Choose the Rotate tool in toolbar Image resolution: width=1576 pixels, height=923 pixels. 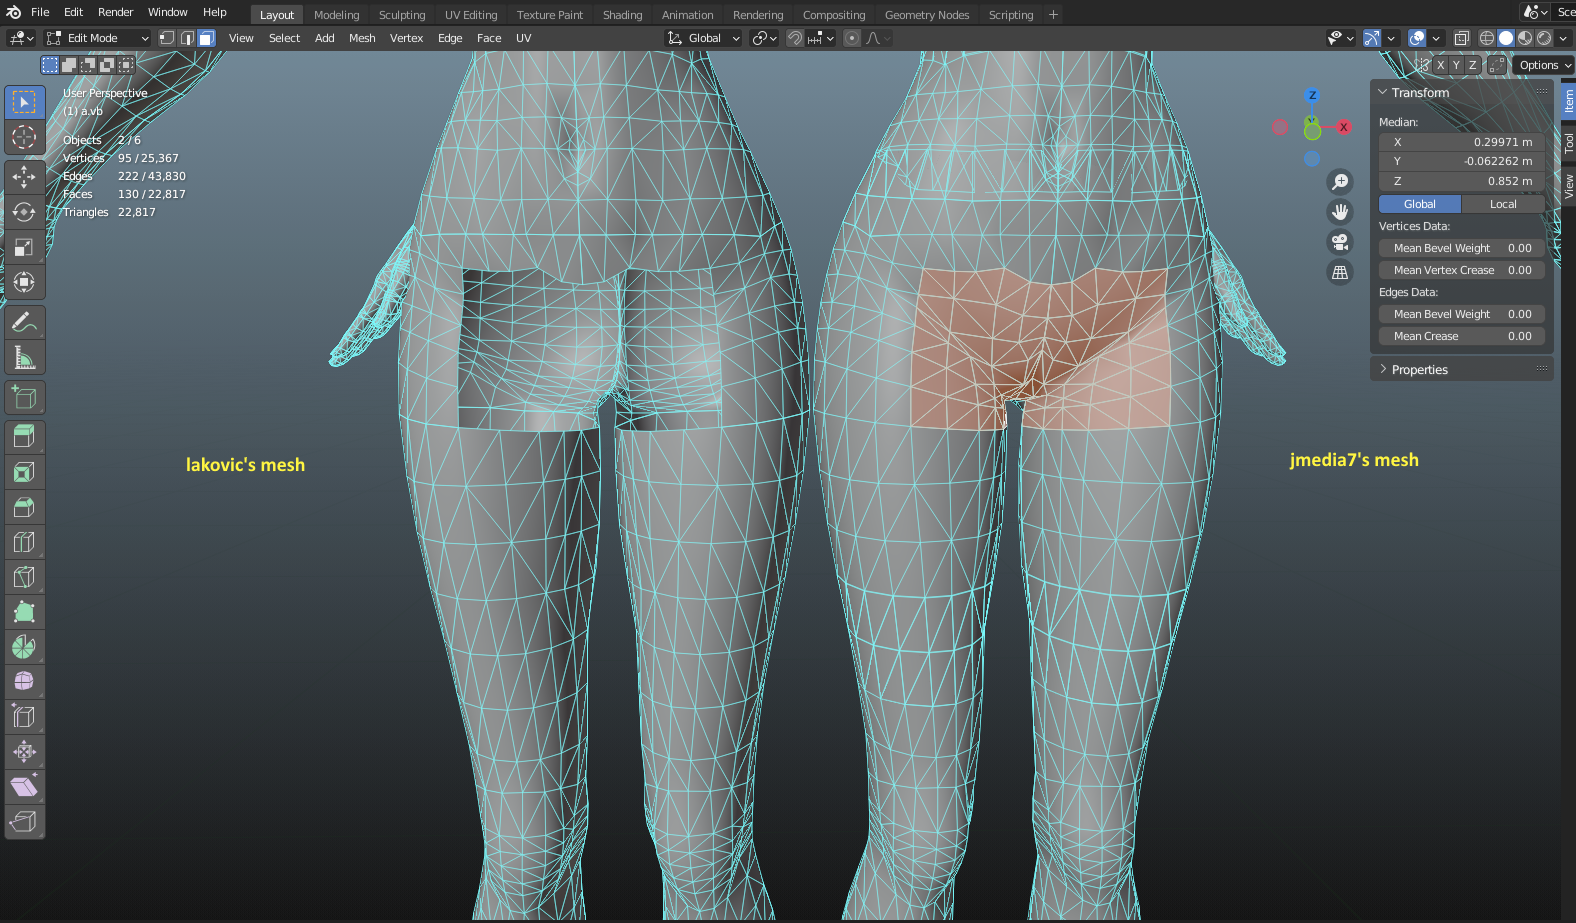click(x=24, y=212)
